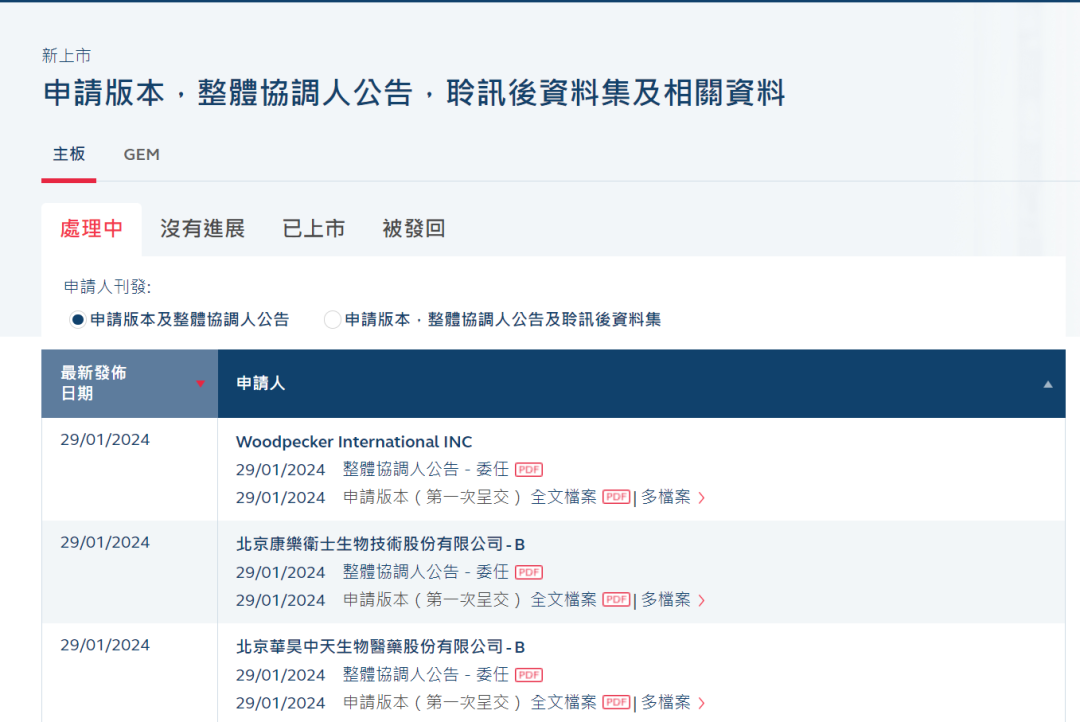
Task: Click red sort arrow in 最新發佈日期 header
Action: pyautogui.click(x=200, y=384)
